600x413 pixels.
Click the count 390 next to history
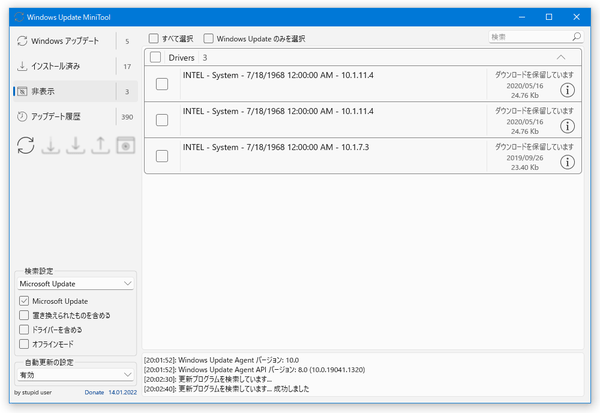point(127,117)
